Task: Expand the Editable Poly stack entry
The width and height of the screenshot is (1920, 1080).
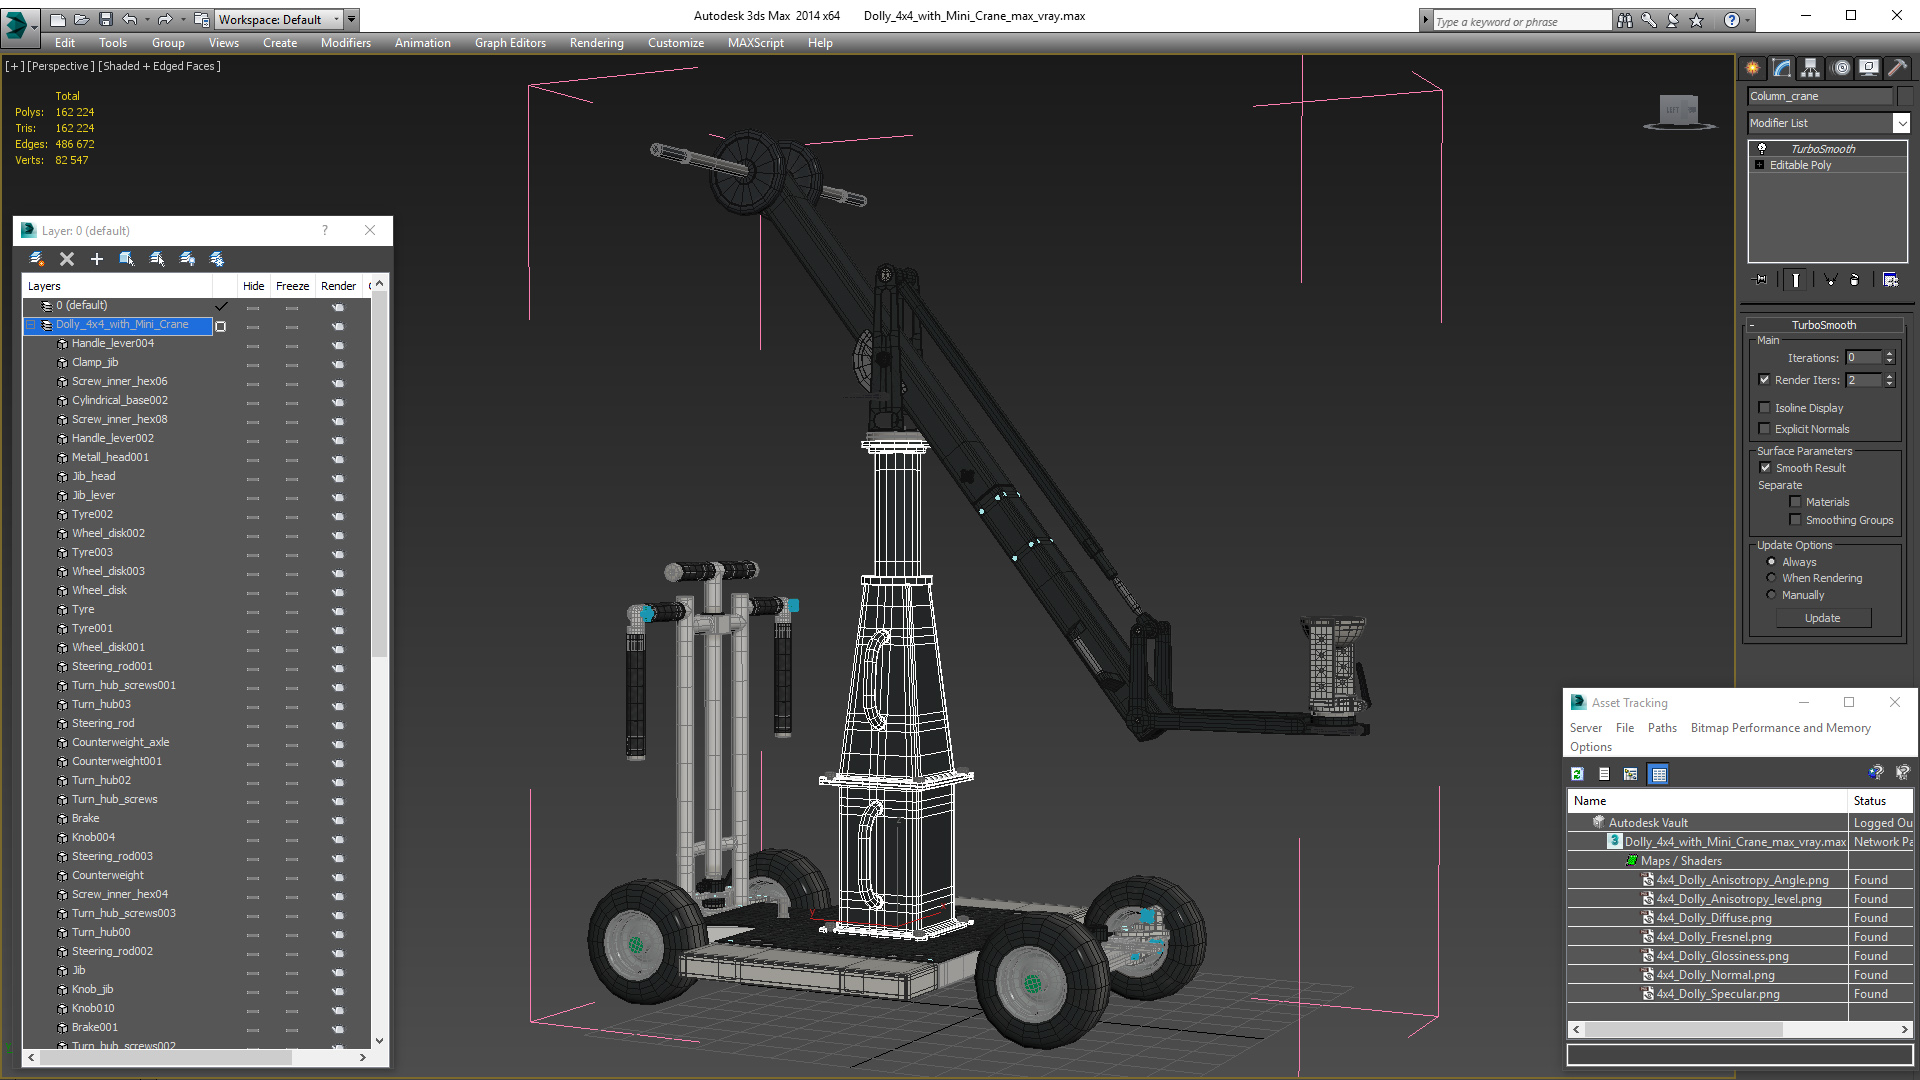Action: click(x=1760, y=165)
